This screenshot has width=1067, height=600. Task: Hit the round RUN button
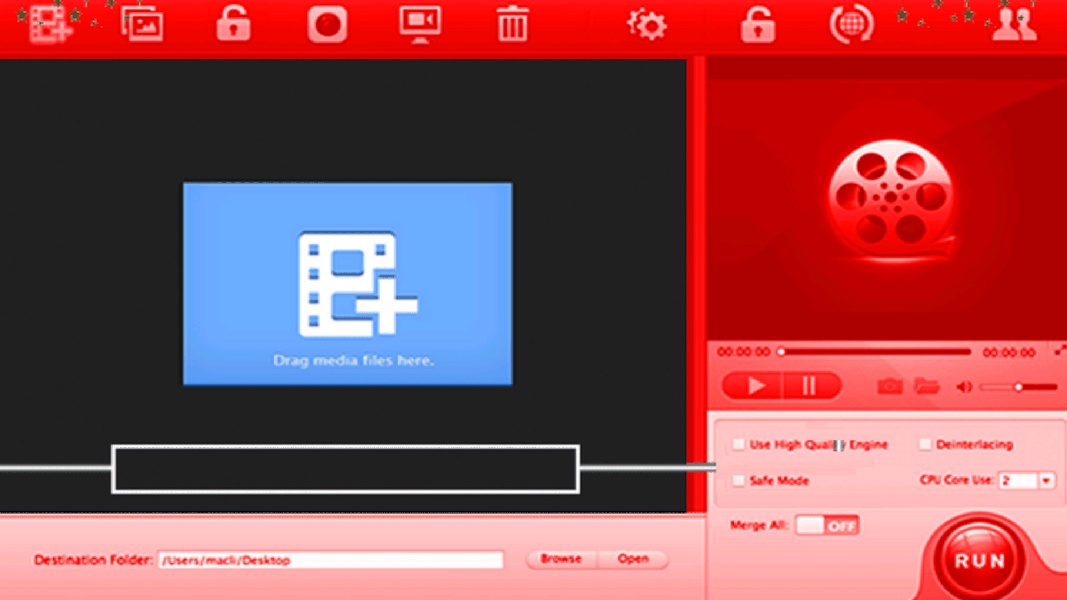tap(979, 560)
